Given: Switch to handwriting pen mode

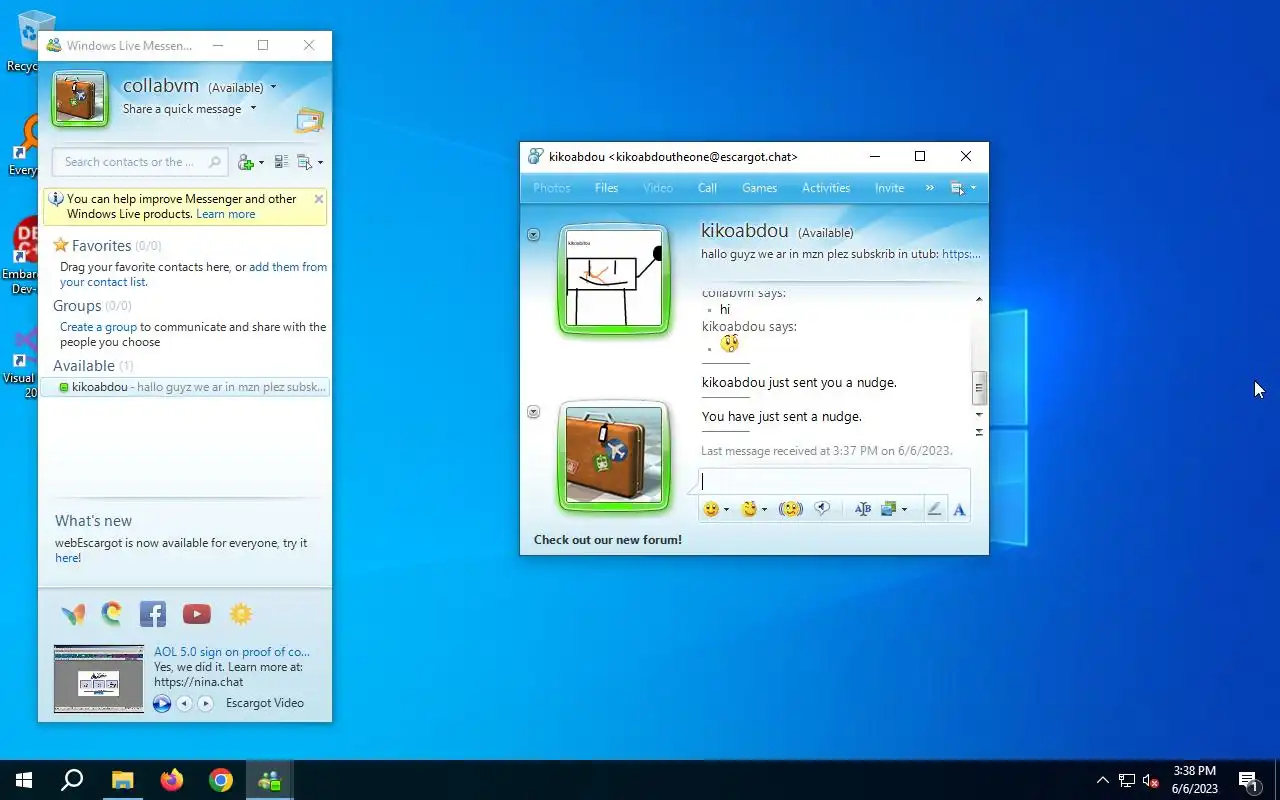Looking at the screenshot, I should (934, 509).
